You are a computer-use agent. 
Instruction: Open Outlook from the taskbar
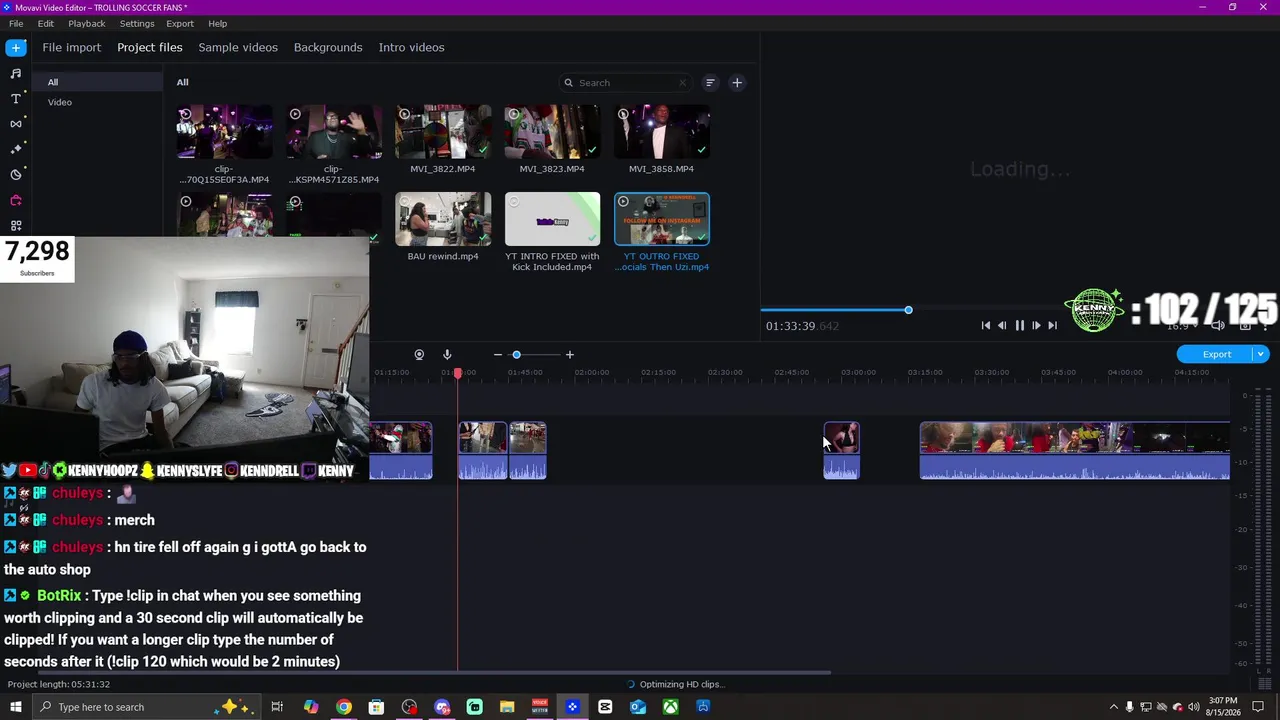point(638,707)
